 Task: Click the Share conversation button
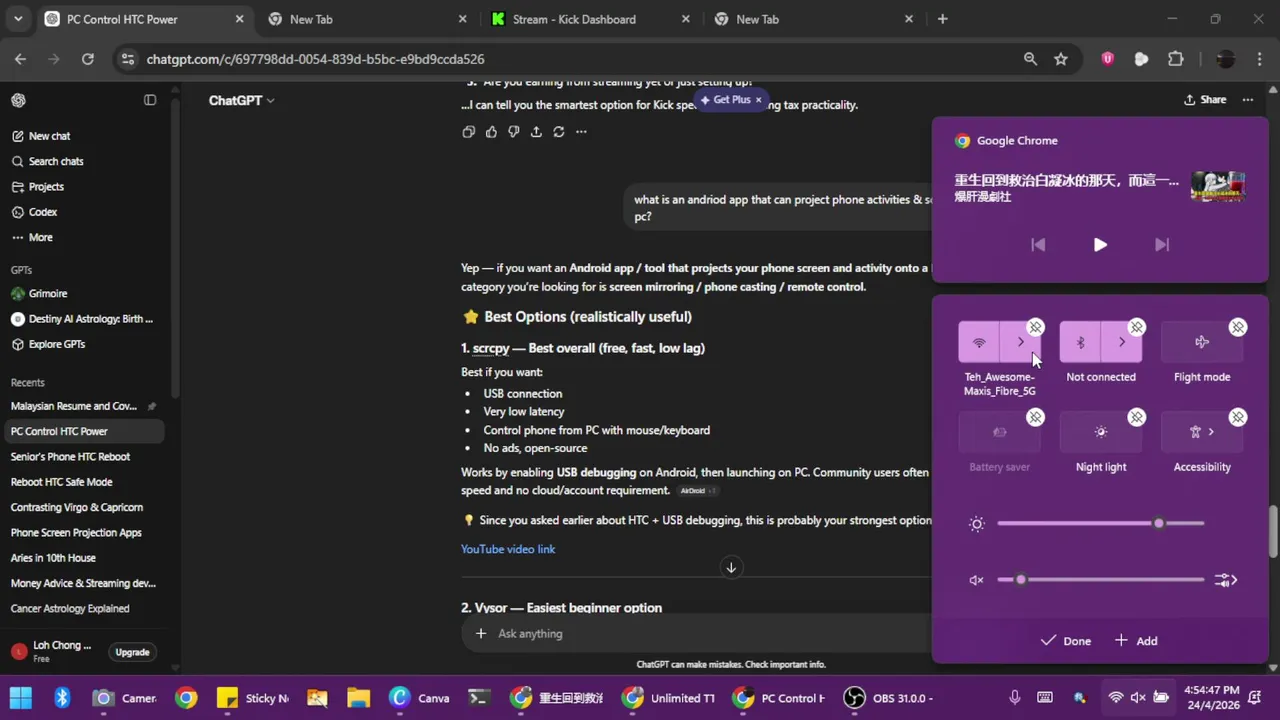(1205, 100)
